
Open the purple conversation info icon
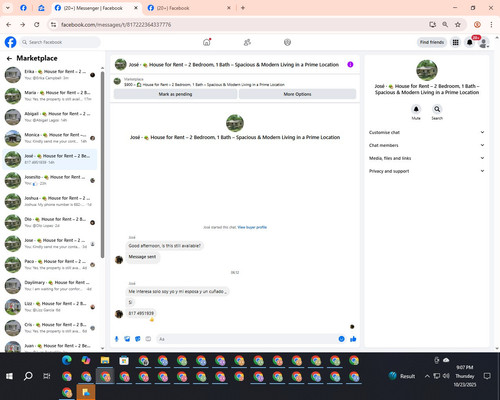350,64
